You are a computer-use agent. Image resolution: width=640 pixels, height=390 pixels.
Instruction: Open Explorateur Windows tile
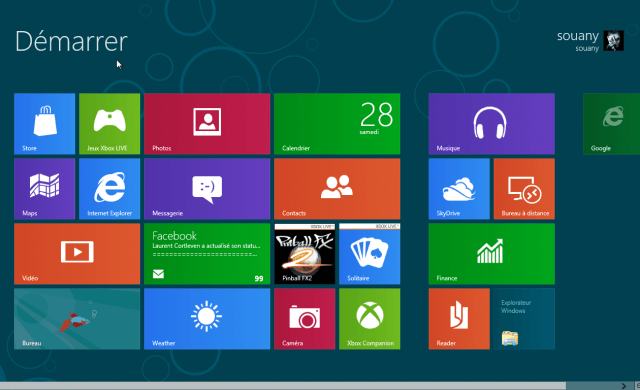(524, 319)
